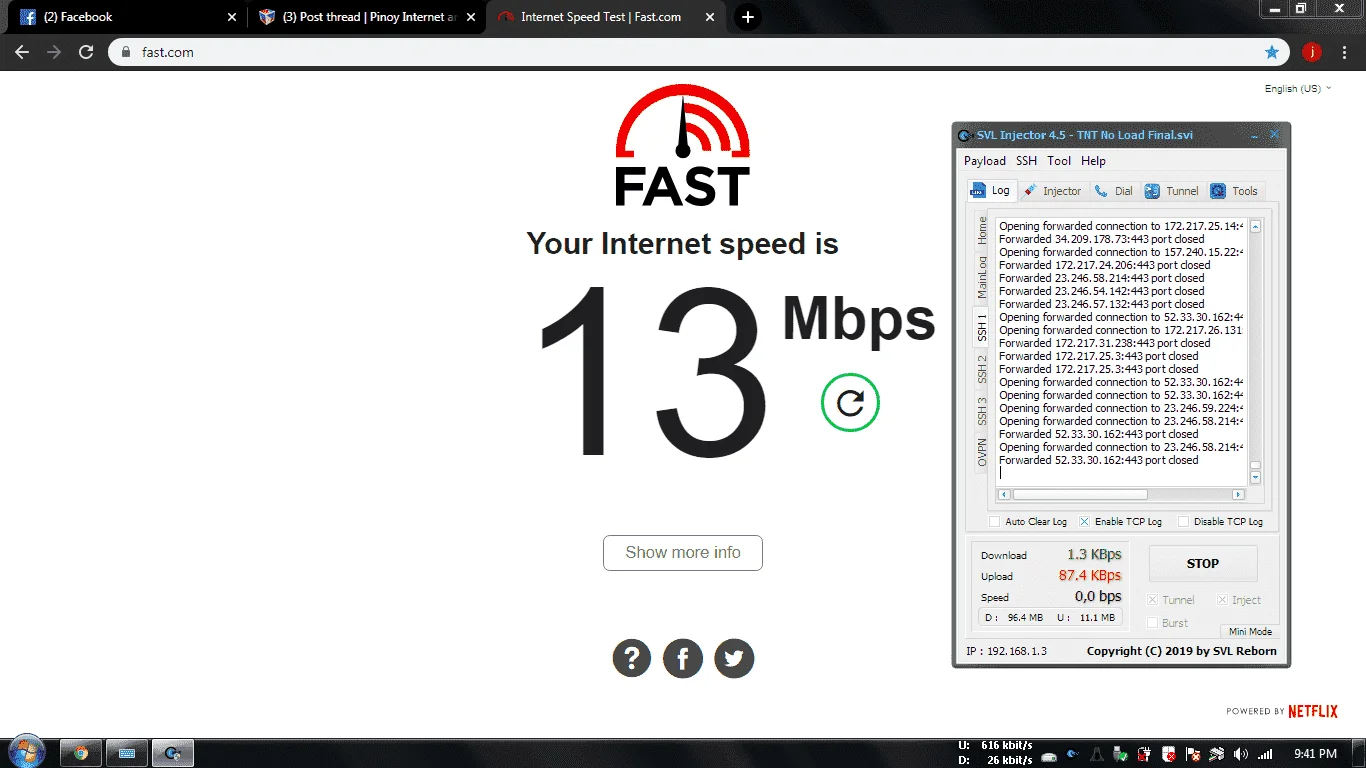Screen dimensions: 1366x768
Task: Open the Windows Start orb
Action: 26,752
